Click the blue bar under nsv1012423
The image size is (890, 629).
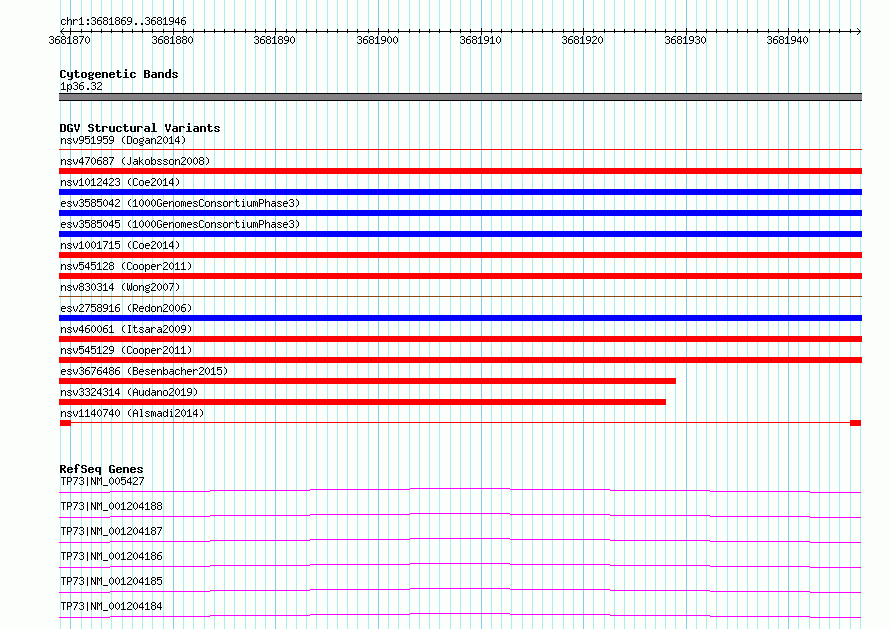pos(460,192)
